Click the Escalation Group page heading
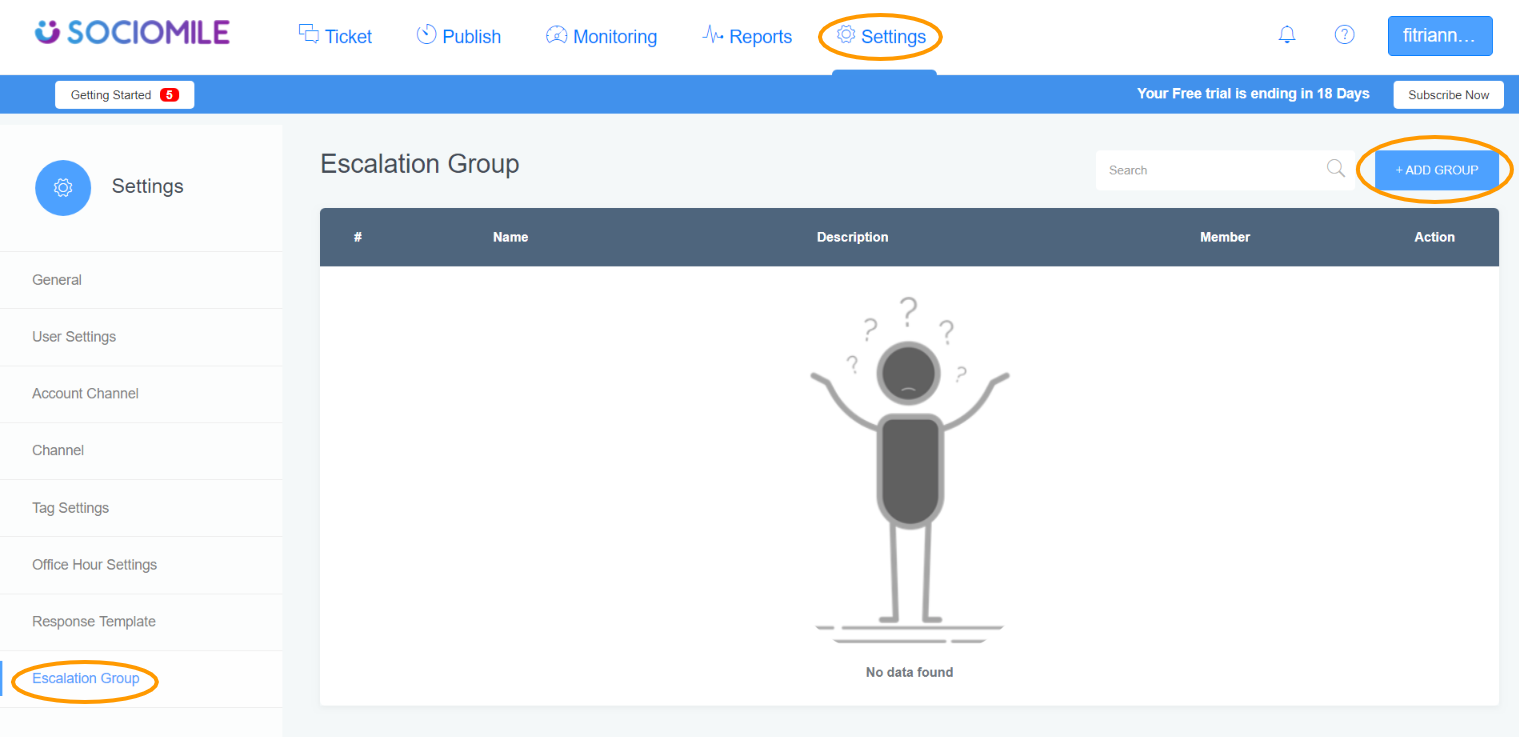Image resolution: width=1519 pixels, height=737 pixels. click(x=420, y=164)
